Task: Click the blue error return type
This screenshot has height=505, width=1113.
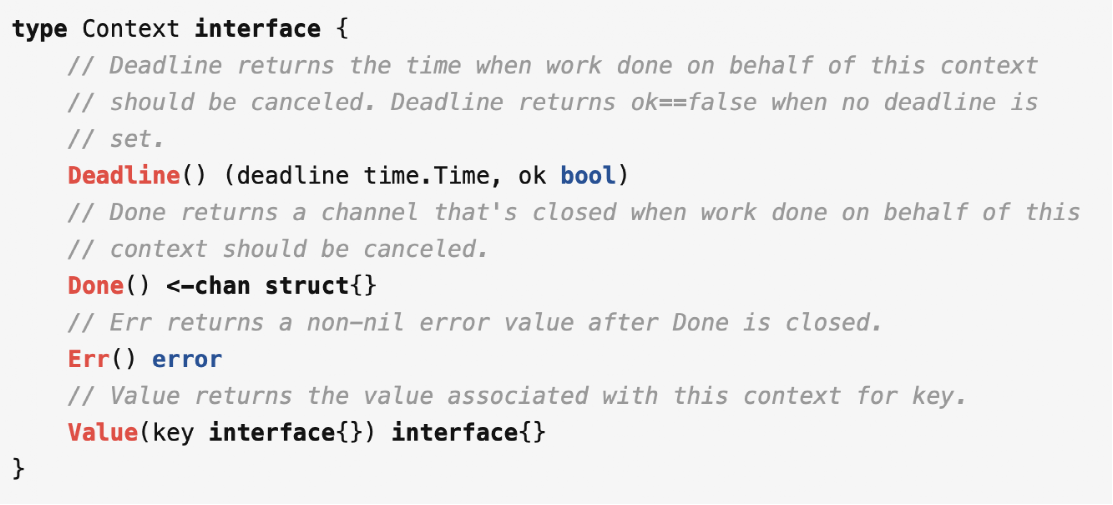Action: pos(187,359)
